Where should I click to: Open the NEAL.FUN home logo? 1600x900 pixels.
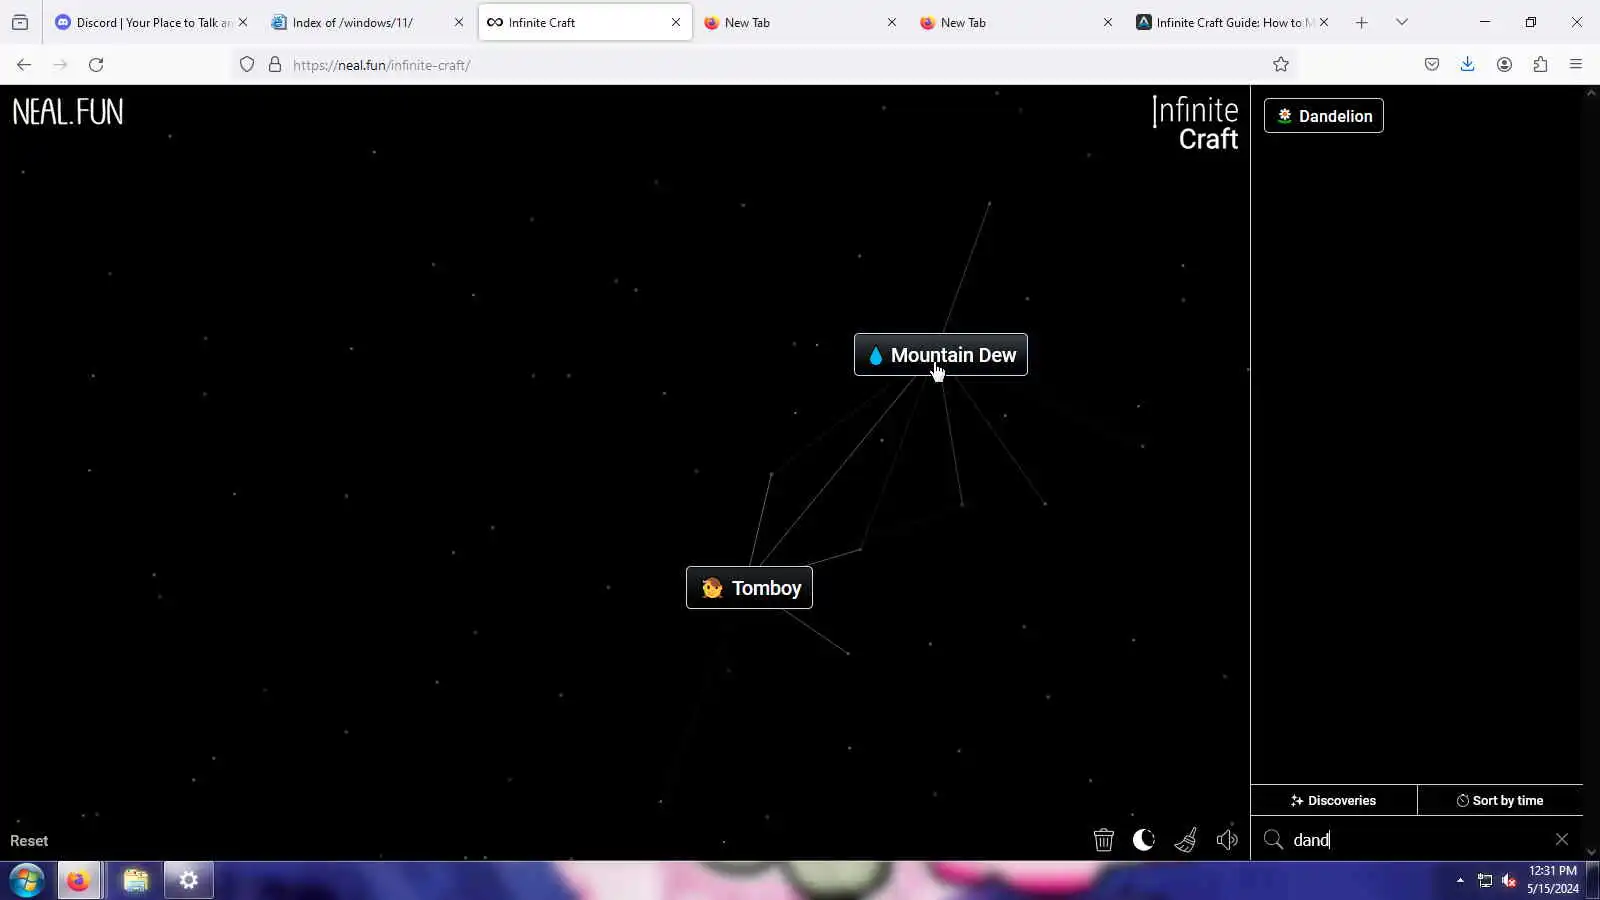pos(68,112)
